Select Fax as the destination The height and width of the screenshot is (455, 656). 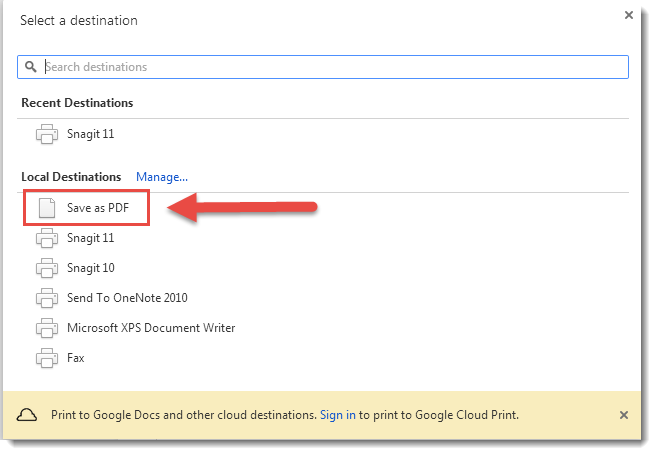[76, 358]
